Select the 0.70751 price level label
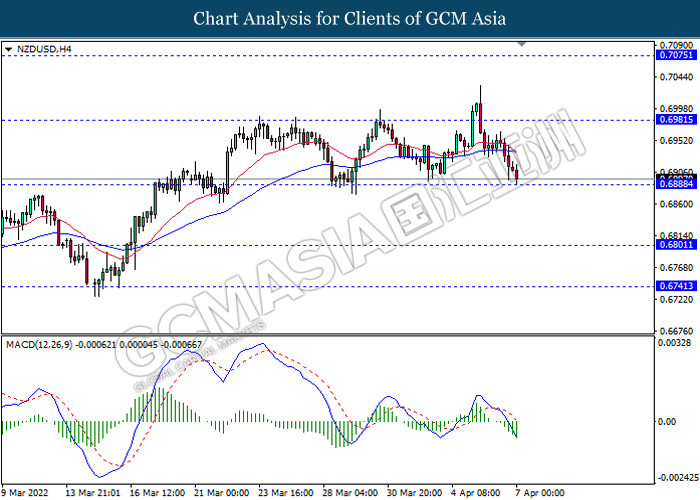This screenshot has width=700, height=500. pos(676,55)
